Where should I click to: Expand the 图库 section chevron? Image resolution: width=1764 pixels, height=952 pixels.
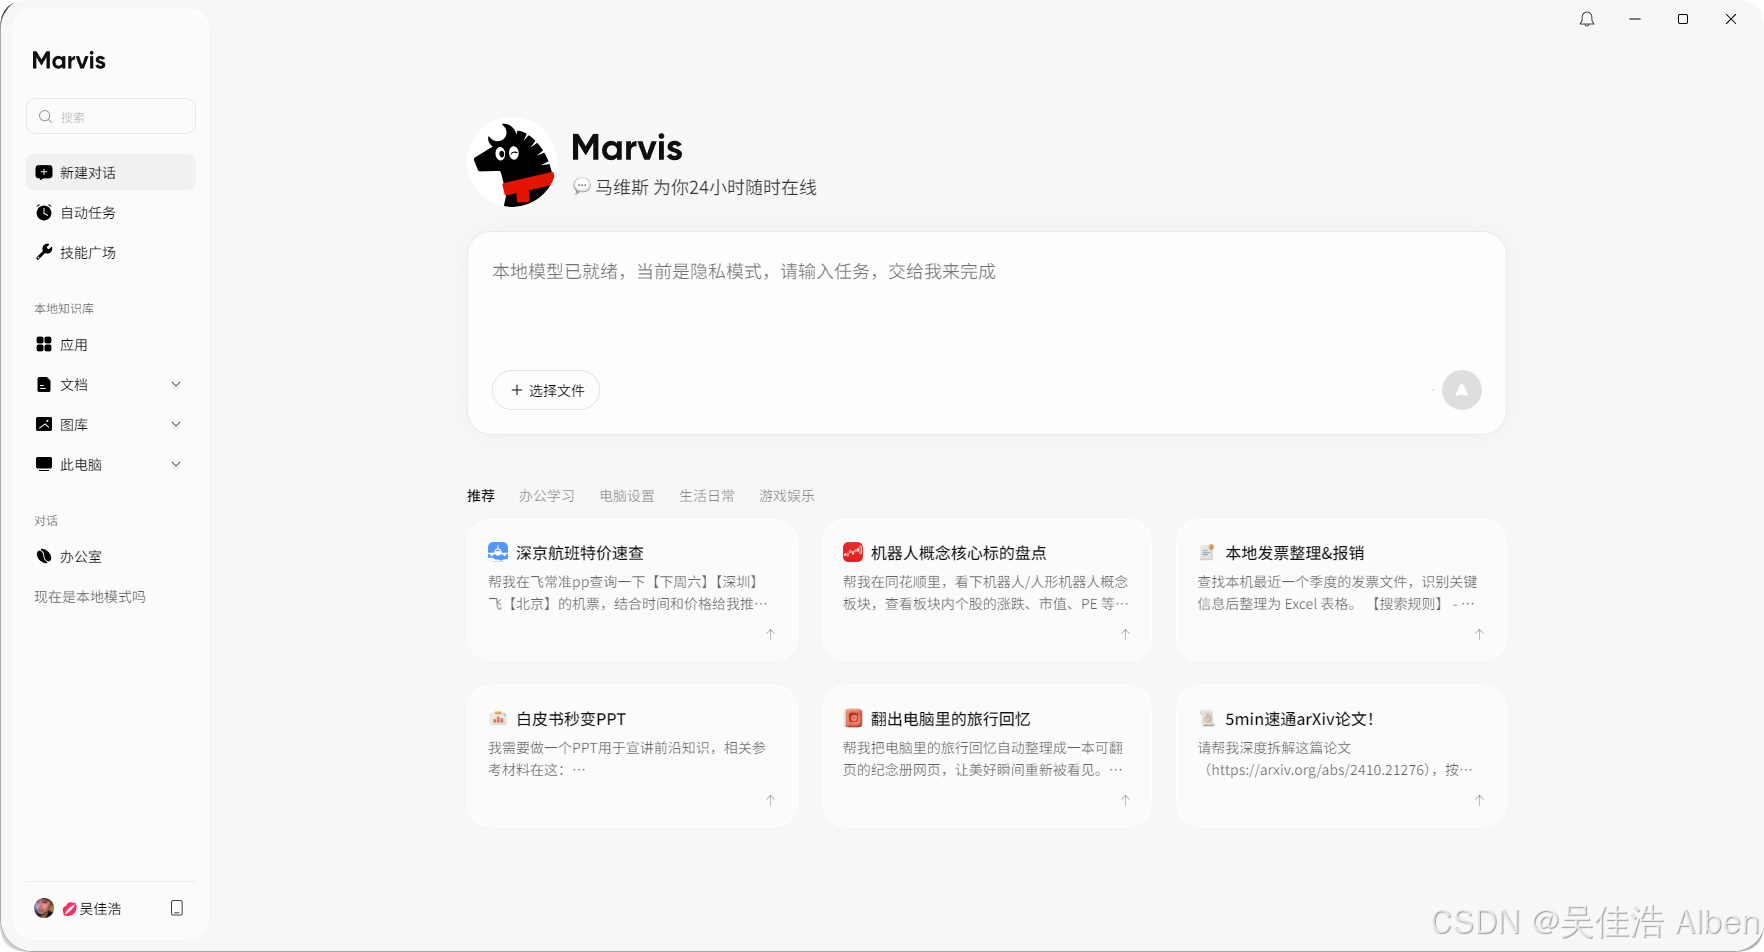[x=176, y=424]
